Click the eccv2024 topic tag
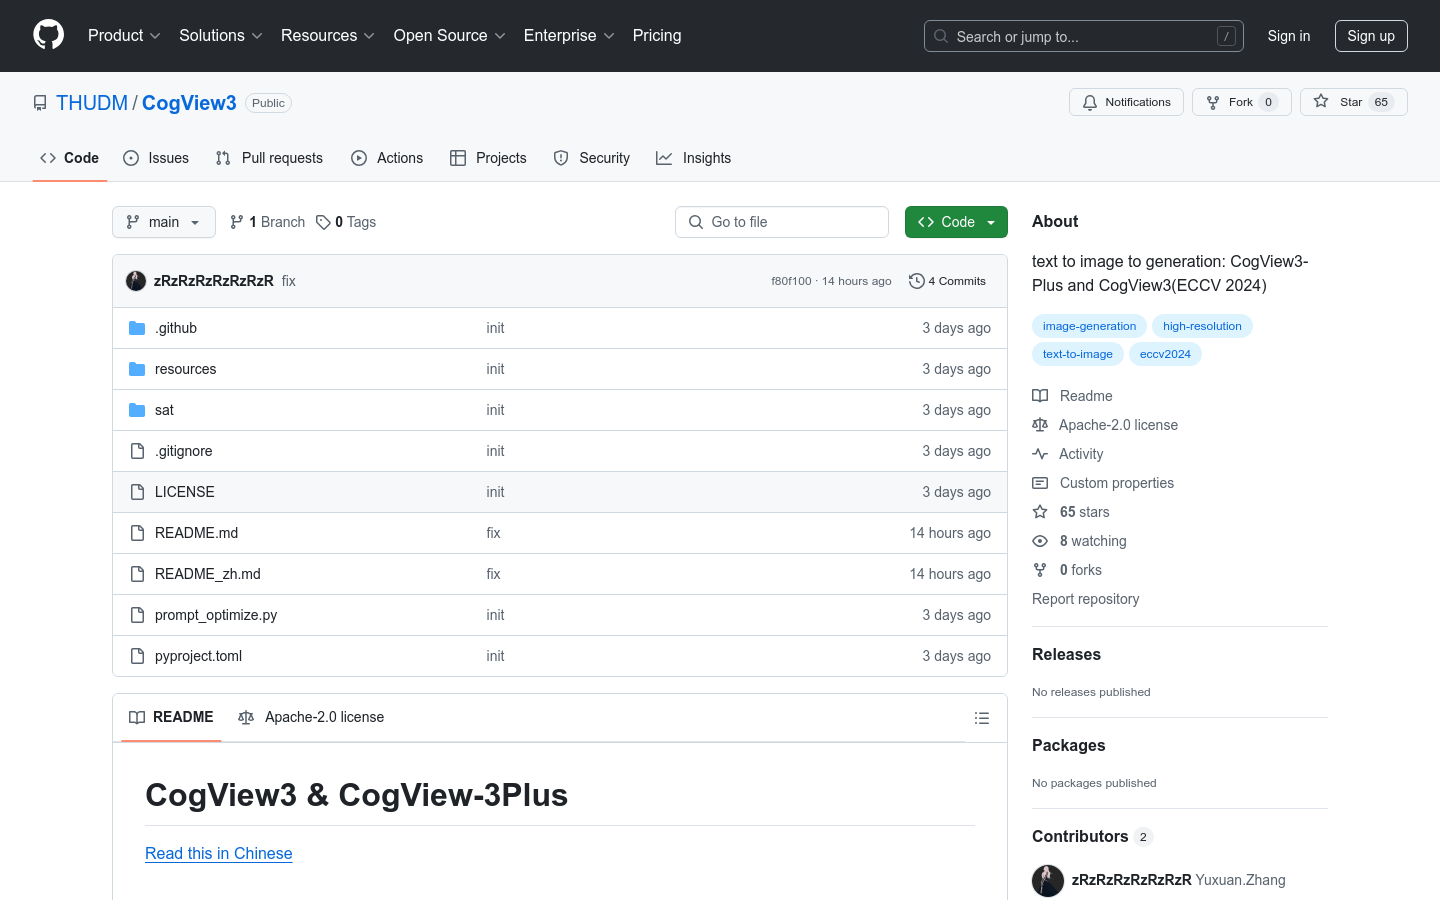The height and width of the screenshot is (900, 1440). (1165, 354)
